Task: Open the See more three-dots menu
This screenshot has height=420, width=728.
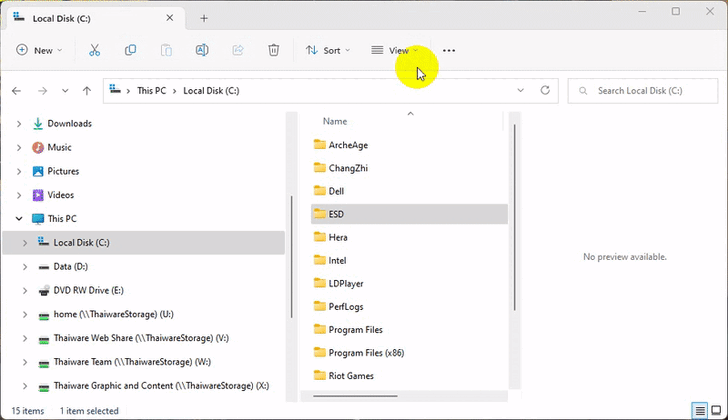Action: tap(449, 51)
